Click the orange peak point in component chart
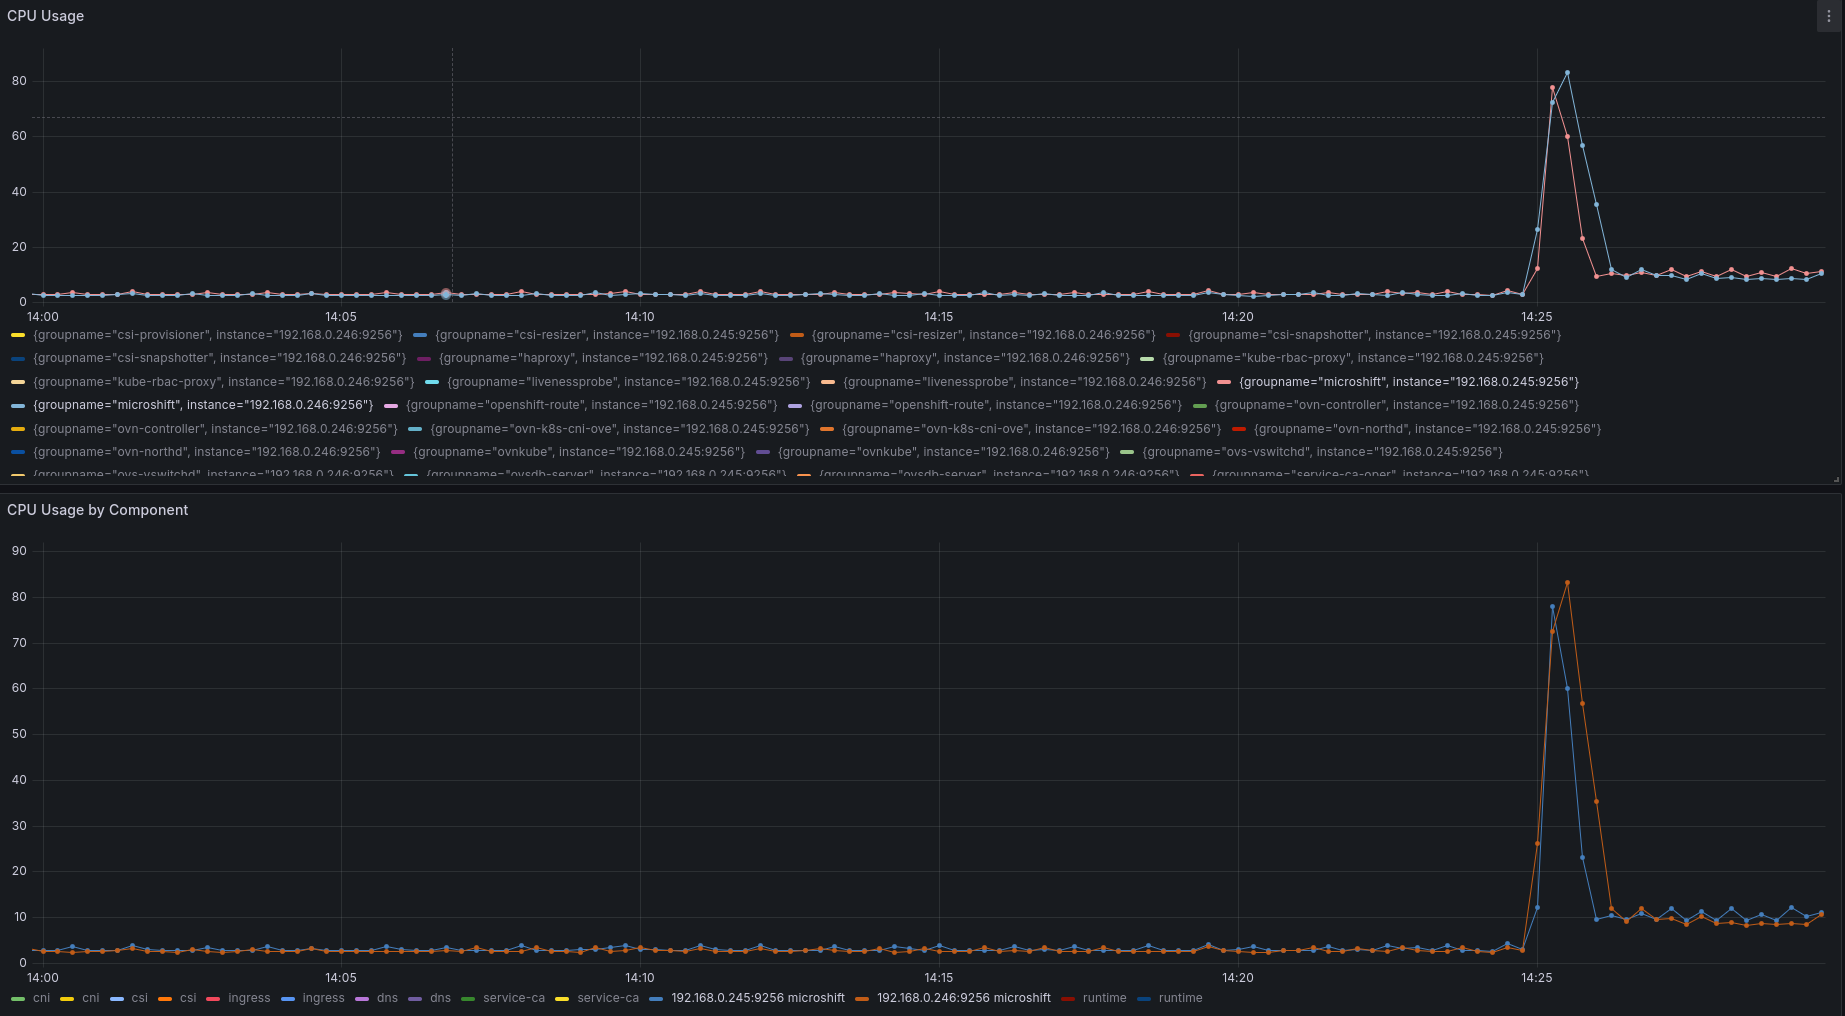The image size is (1845, 1016). click(1567, 583)
